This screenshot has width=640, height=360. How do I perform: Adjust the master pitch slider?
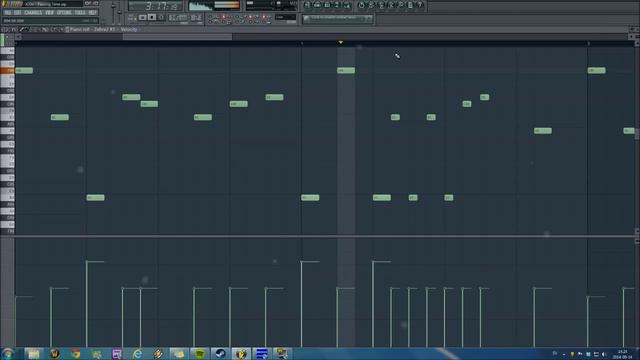(119, 12)
